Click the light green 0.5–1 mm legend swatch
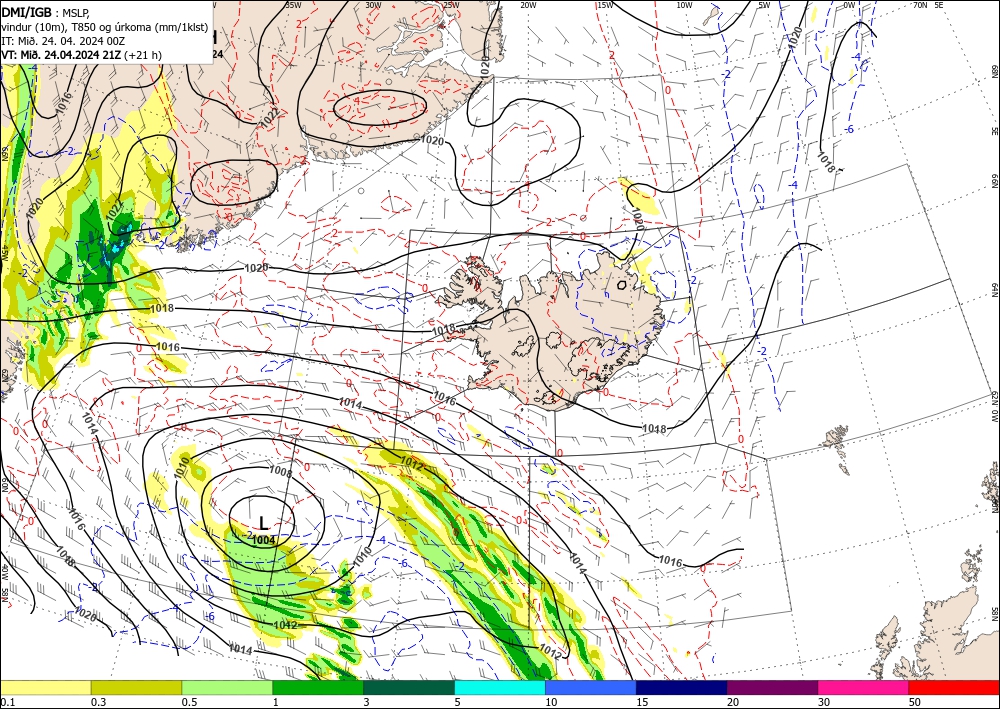Image resolution: width=1000 pixels, height=709 pixels. [x=227, y=687]
